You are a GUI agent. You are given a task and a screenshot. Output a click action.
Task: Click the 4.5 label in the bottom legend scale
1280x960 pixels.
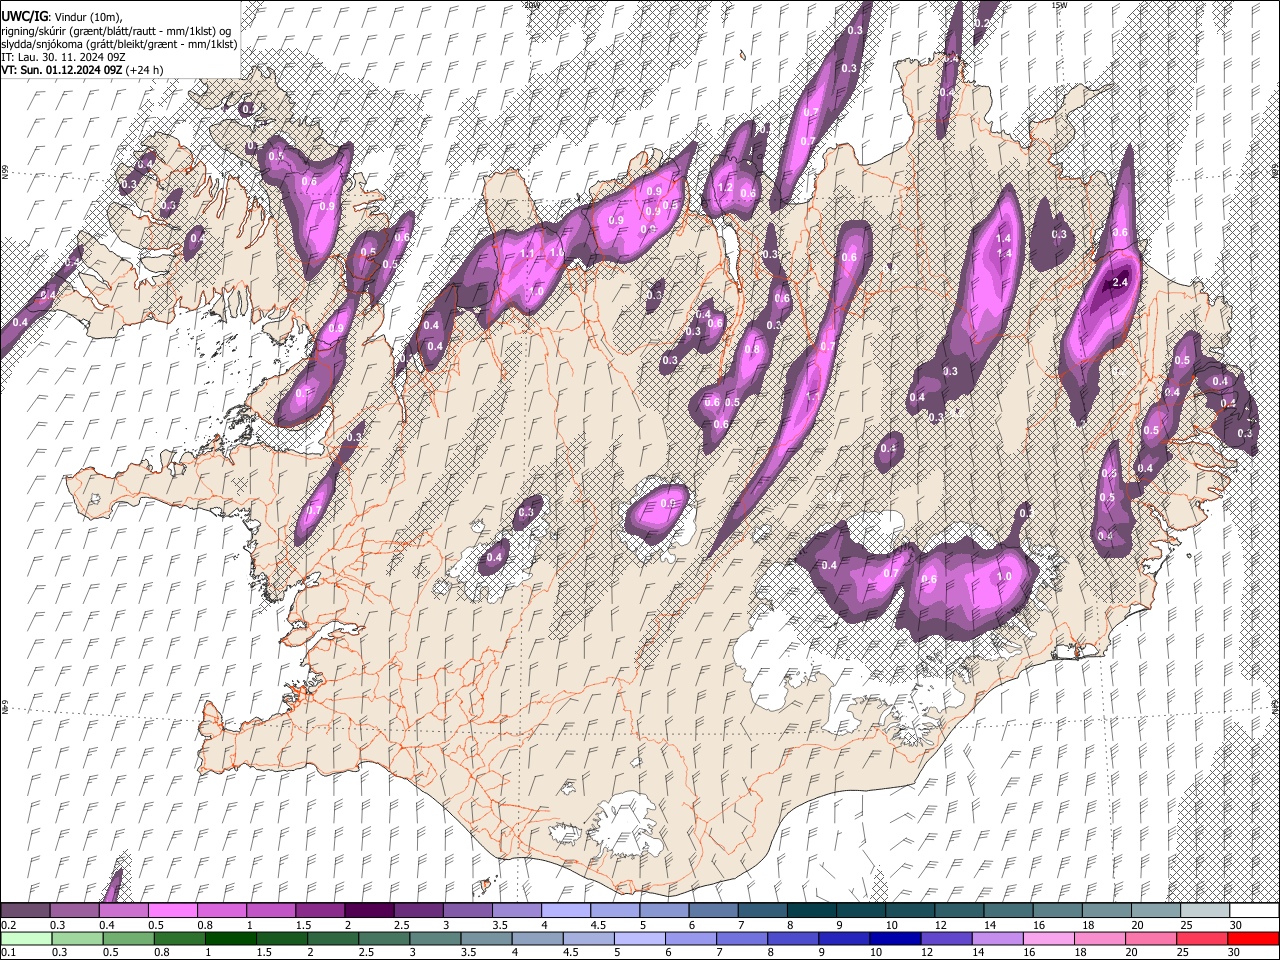tap(571, 952)
